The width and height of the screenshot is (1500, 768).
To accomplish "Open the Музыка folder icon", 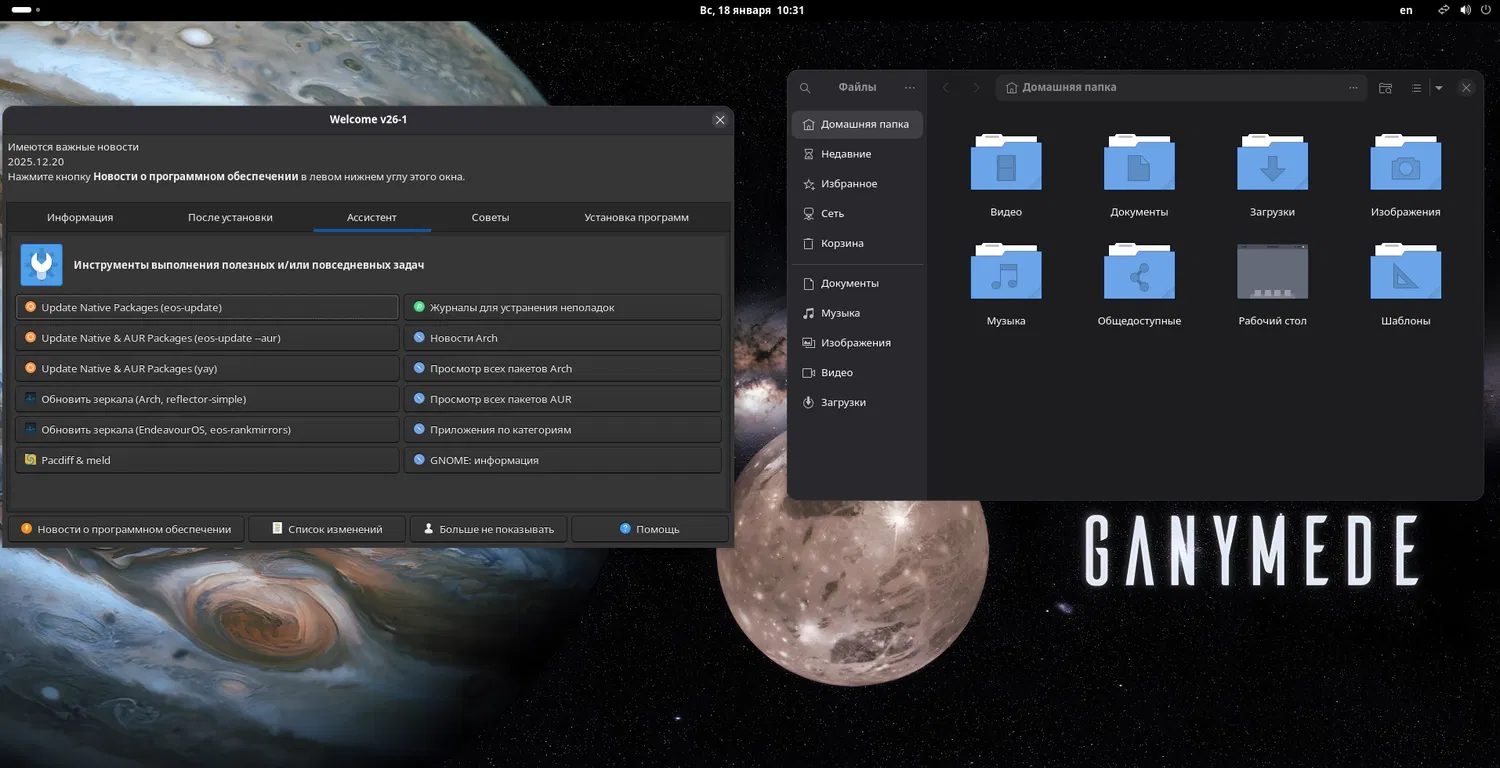I will [x=1006, y=272].
